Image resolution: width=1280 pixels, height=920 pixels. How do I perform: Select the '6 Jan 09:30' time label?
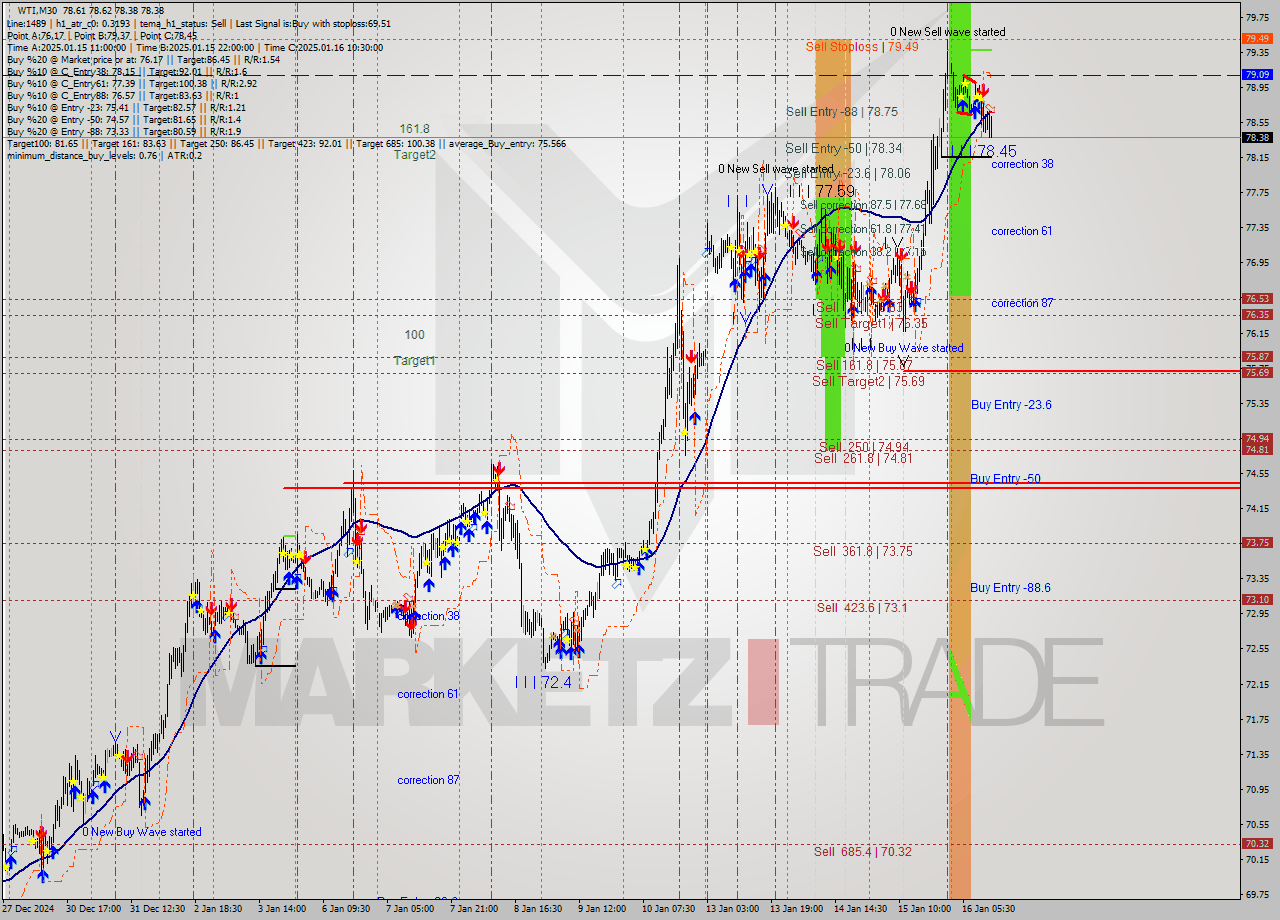point(346,909)
